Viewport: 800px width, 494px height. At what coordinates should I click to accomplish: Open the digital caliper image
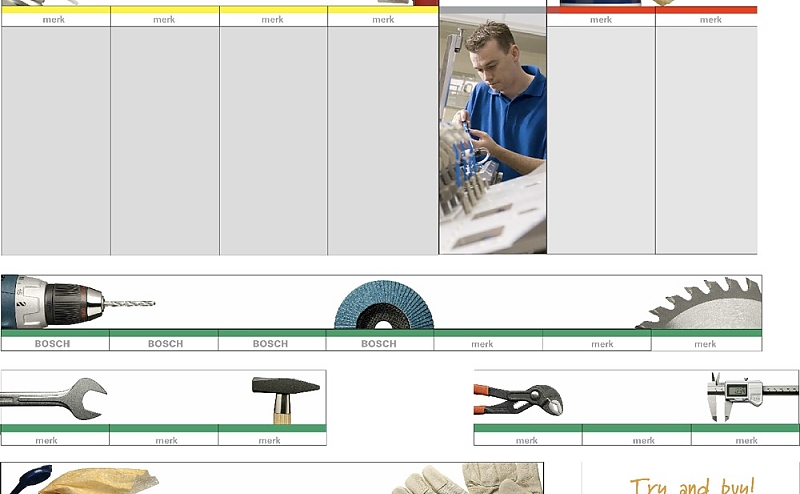tap(753, 397)
